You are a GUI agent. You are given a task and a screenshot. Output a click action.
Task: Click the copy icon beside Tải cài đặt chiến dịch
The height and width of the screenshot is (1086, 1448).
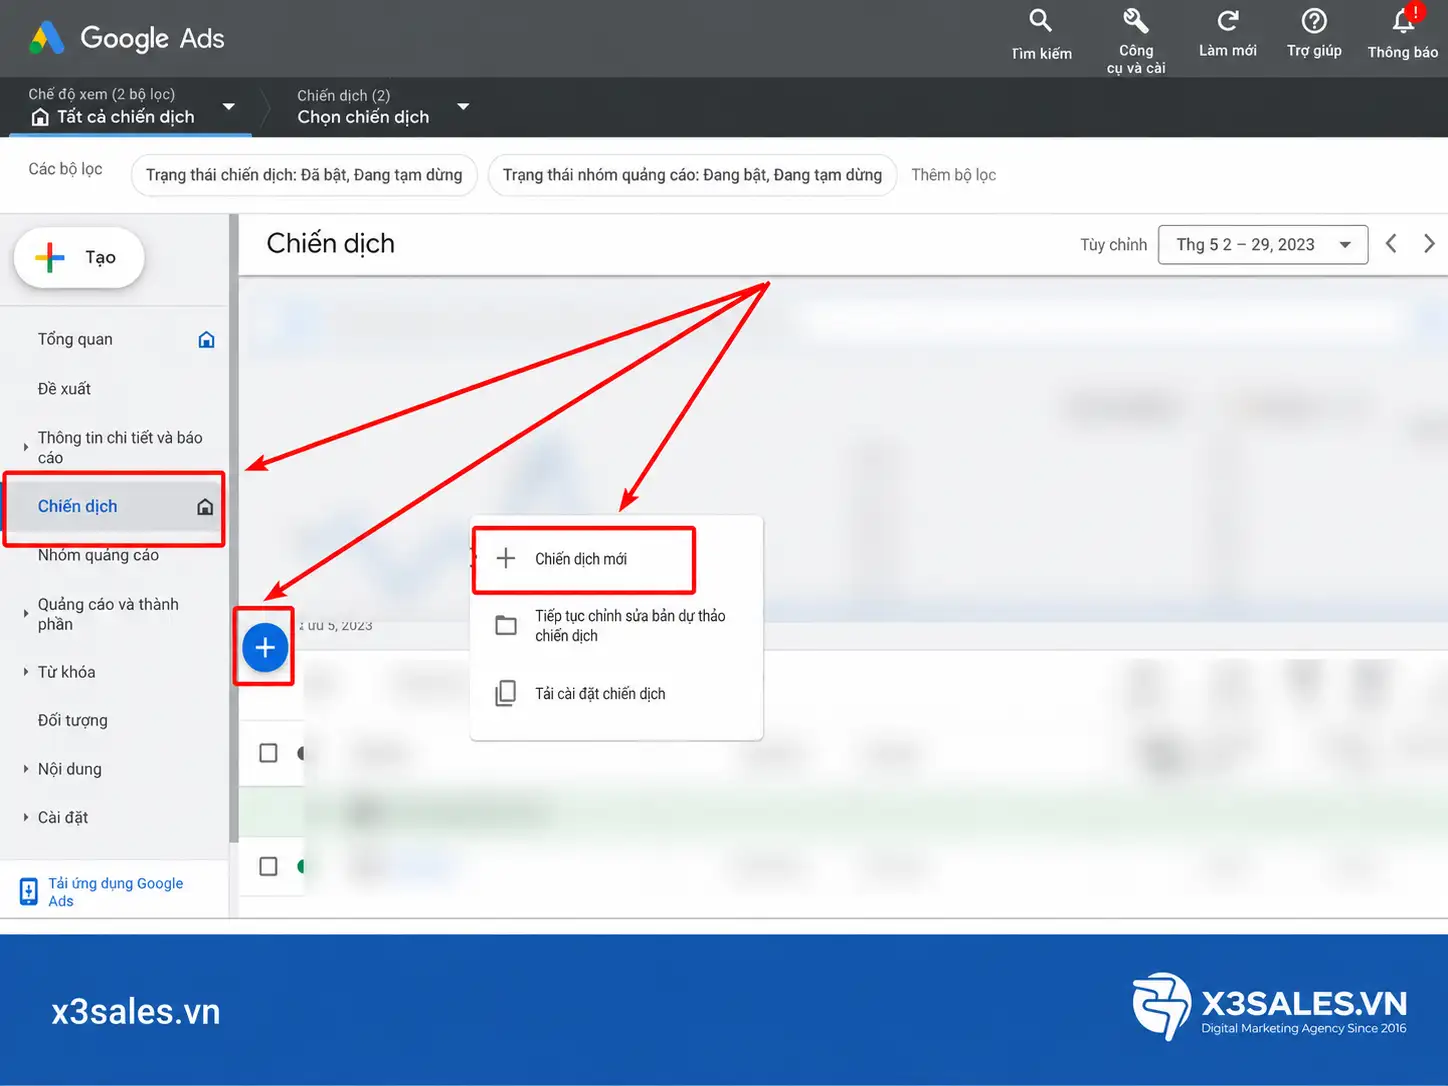(x=506, y=693)
